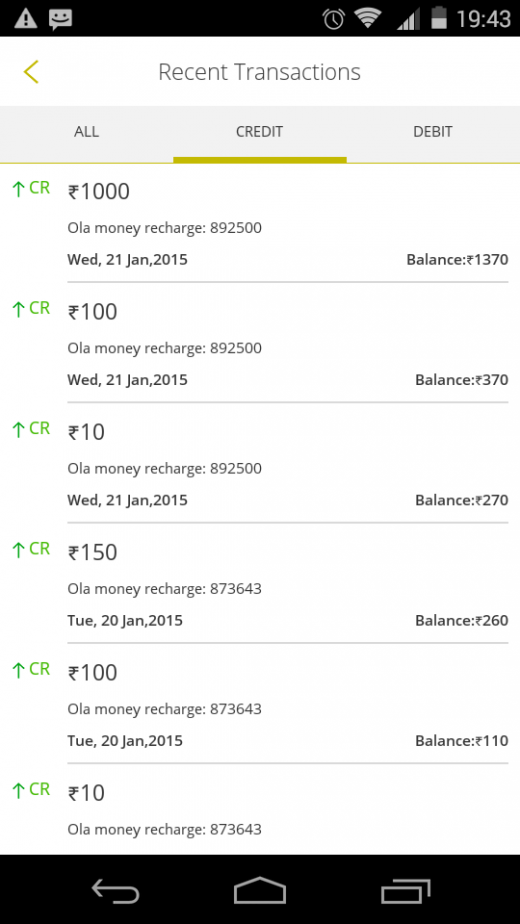Open the ₹1000 credit transaction
Viewport: 520px width, 924px height.
(260, 223)
